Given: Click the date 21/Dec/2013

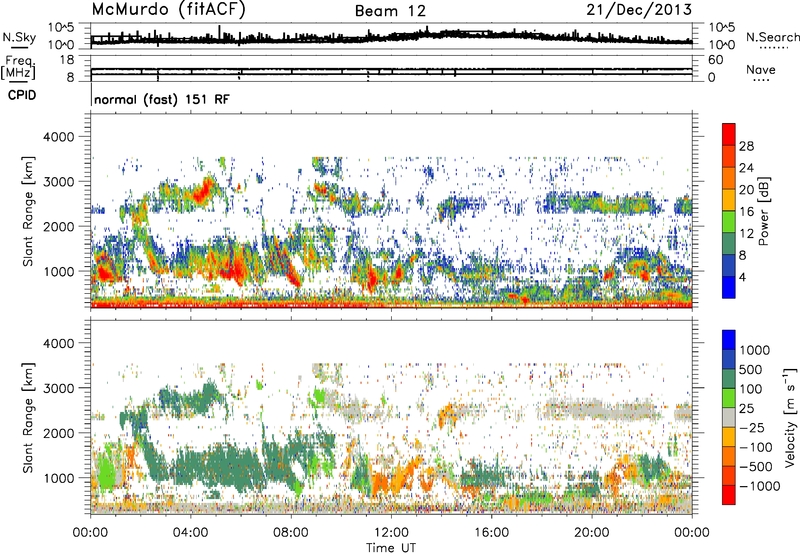Looking at the screenshot, I should pos(639,9).
